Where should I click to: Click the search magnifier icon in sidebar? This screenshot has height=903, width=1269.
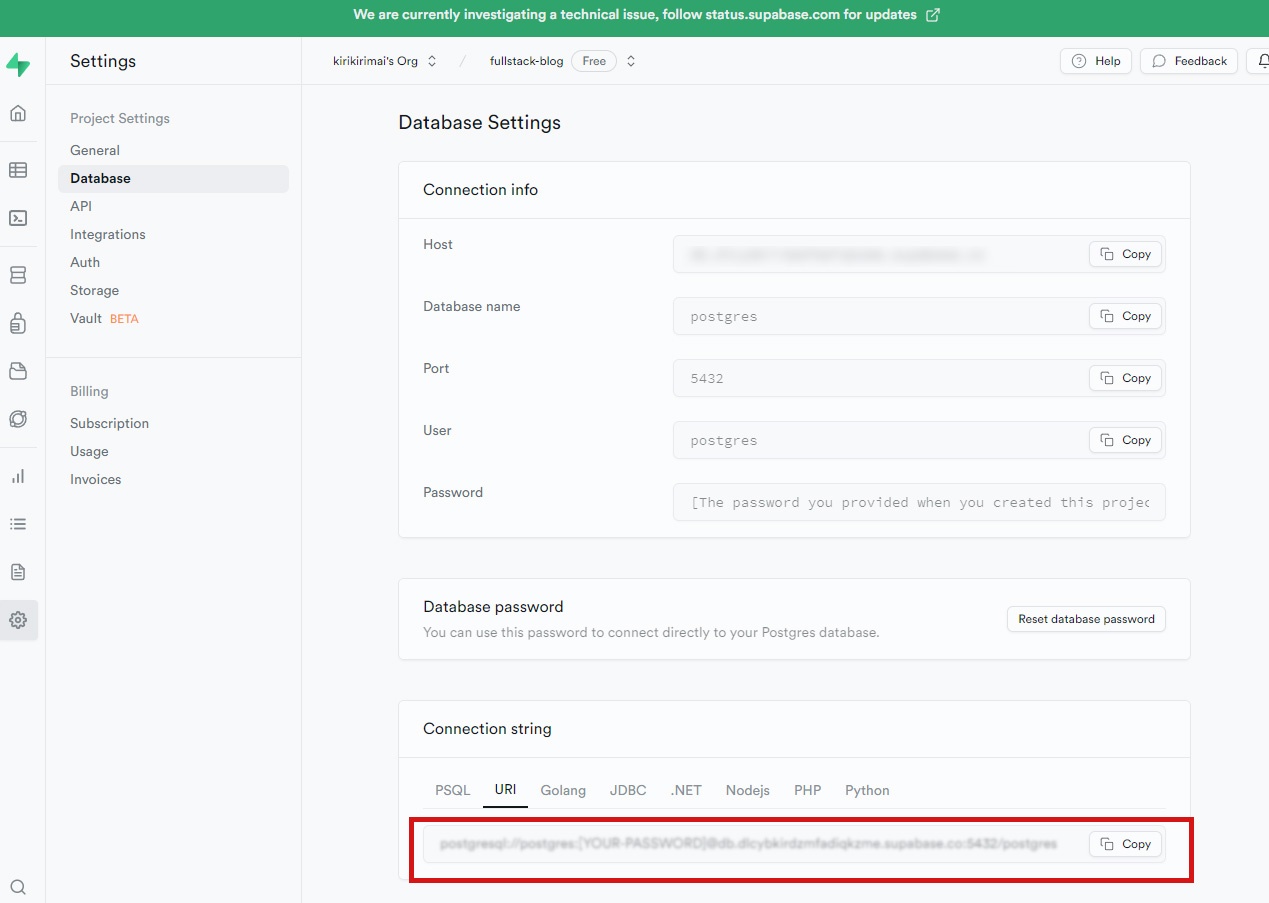click(x=18, y=887)
